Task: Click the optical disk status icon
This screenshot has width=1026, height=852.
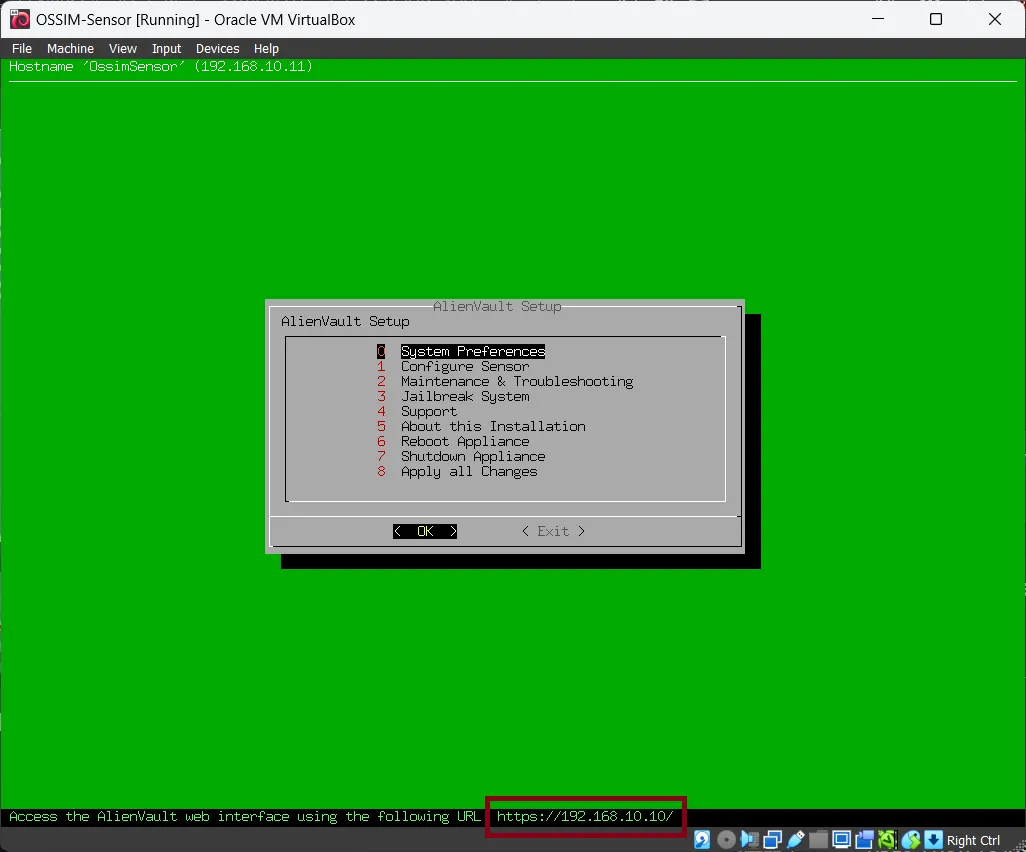Action: [727, 840]
